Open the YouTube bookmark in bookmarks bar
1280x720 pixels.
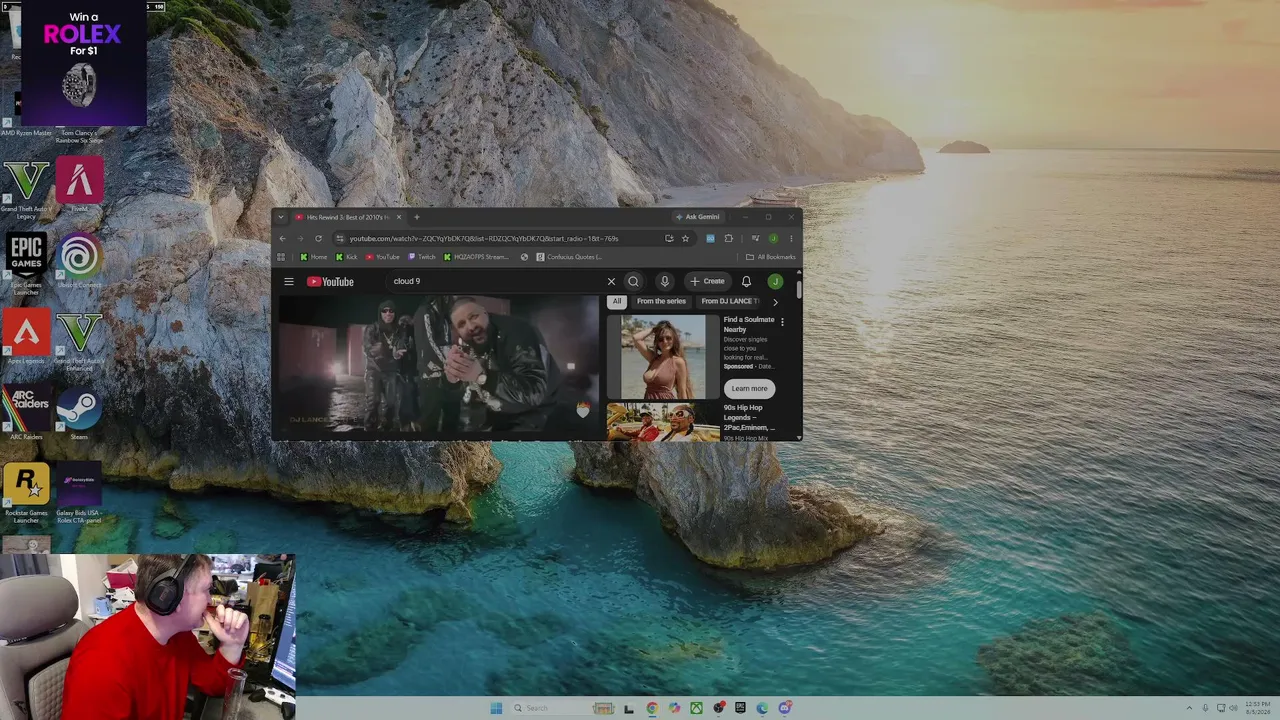382,257
